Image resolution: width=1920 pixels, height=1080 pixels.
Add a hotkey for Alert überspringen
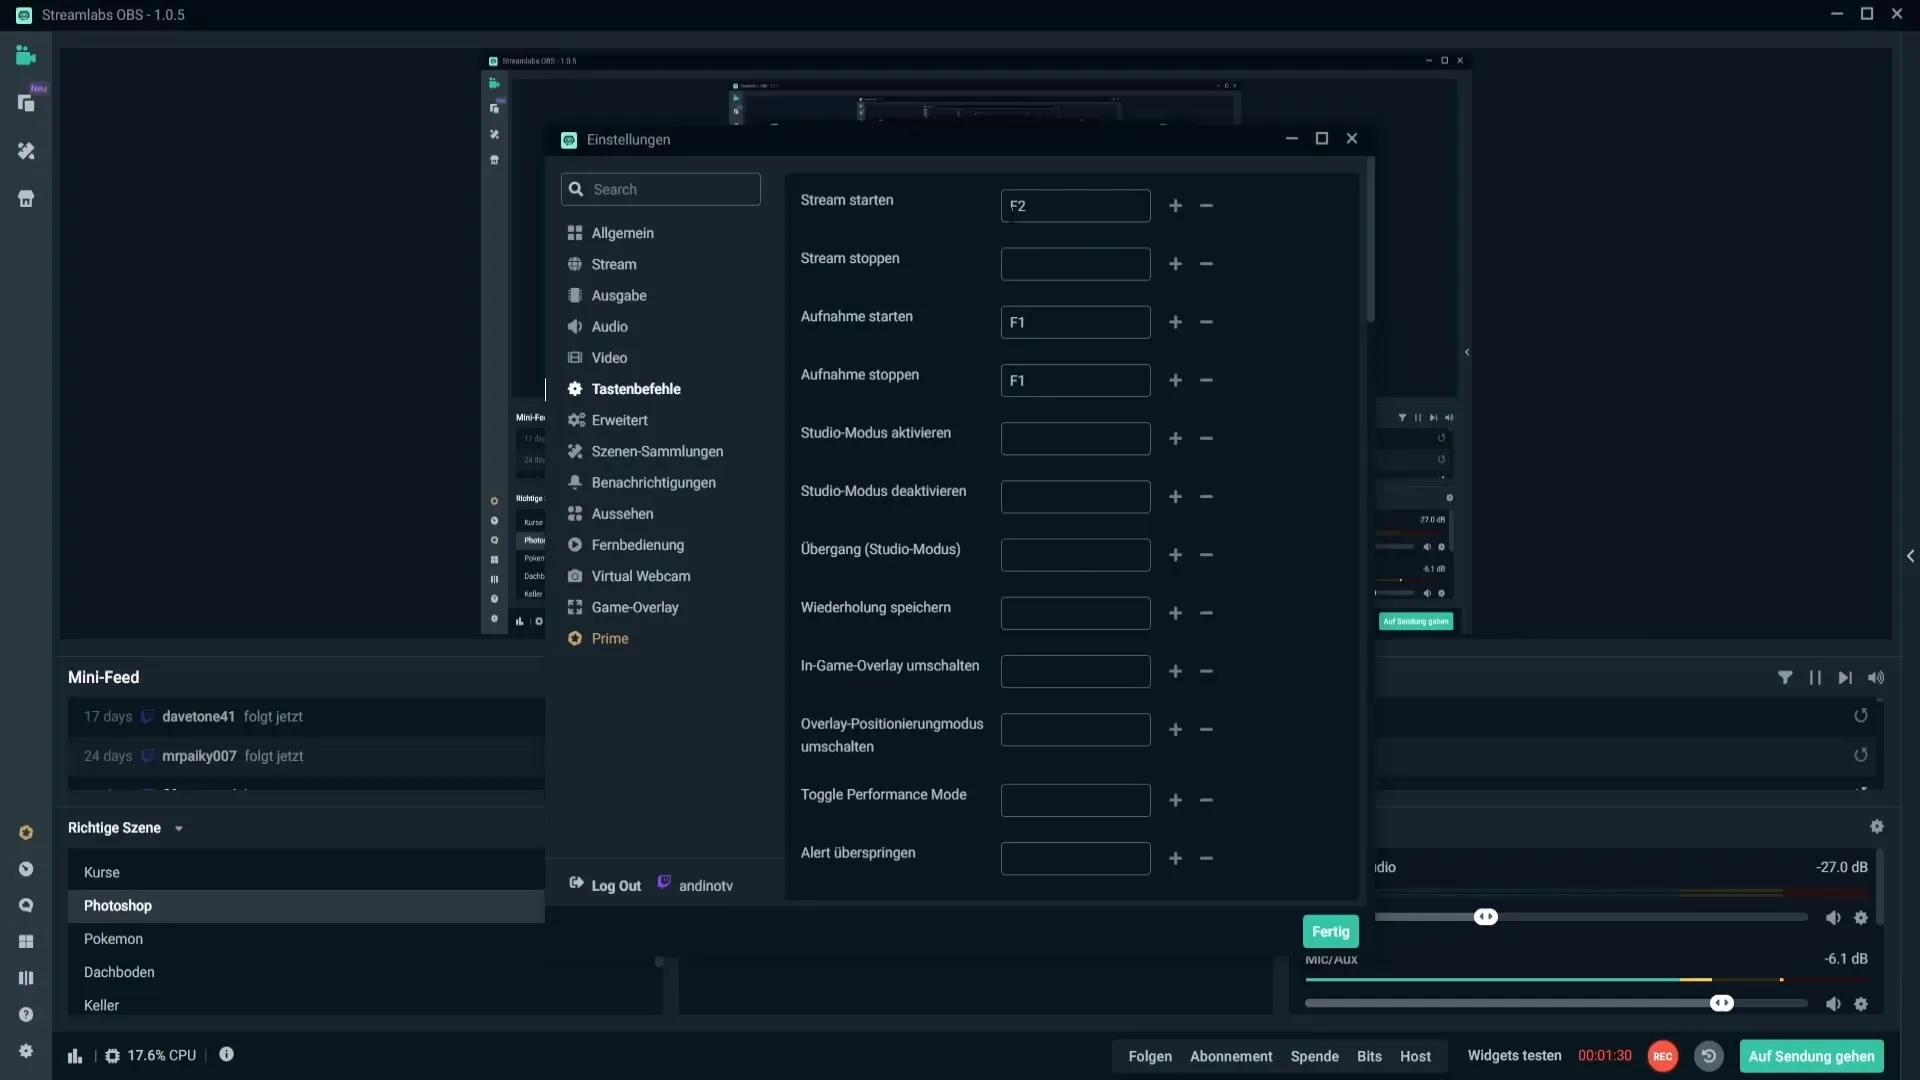(x=1176, y=859)
